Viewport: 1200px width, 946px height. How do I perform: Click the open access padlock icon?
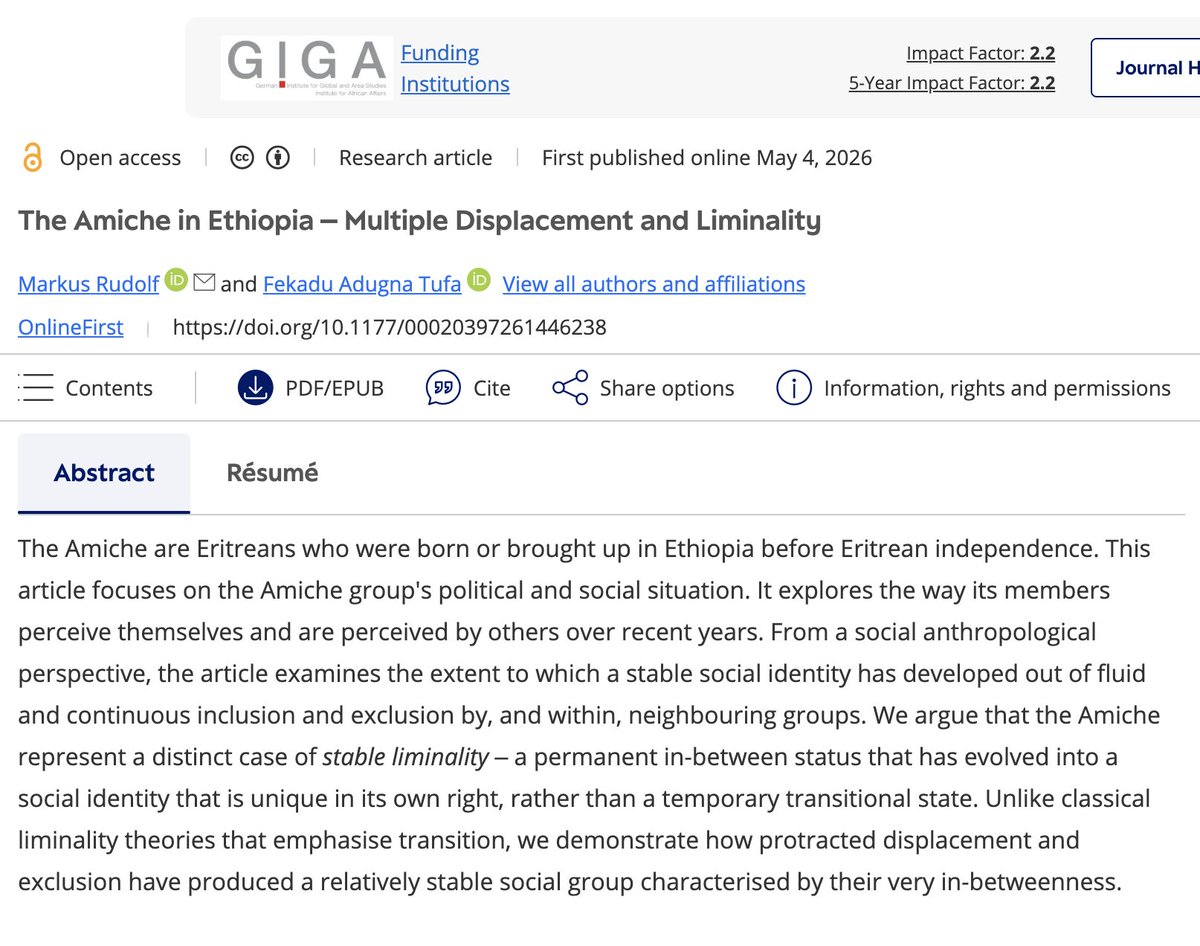click(x=33, y=158)
